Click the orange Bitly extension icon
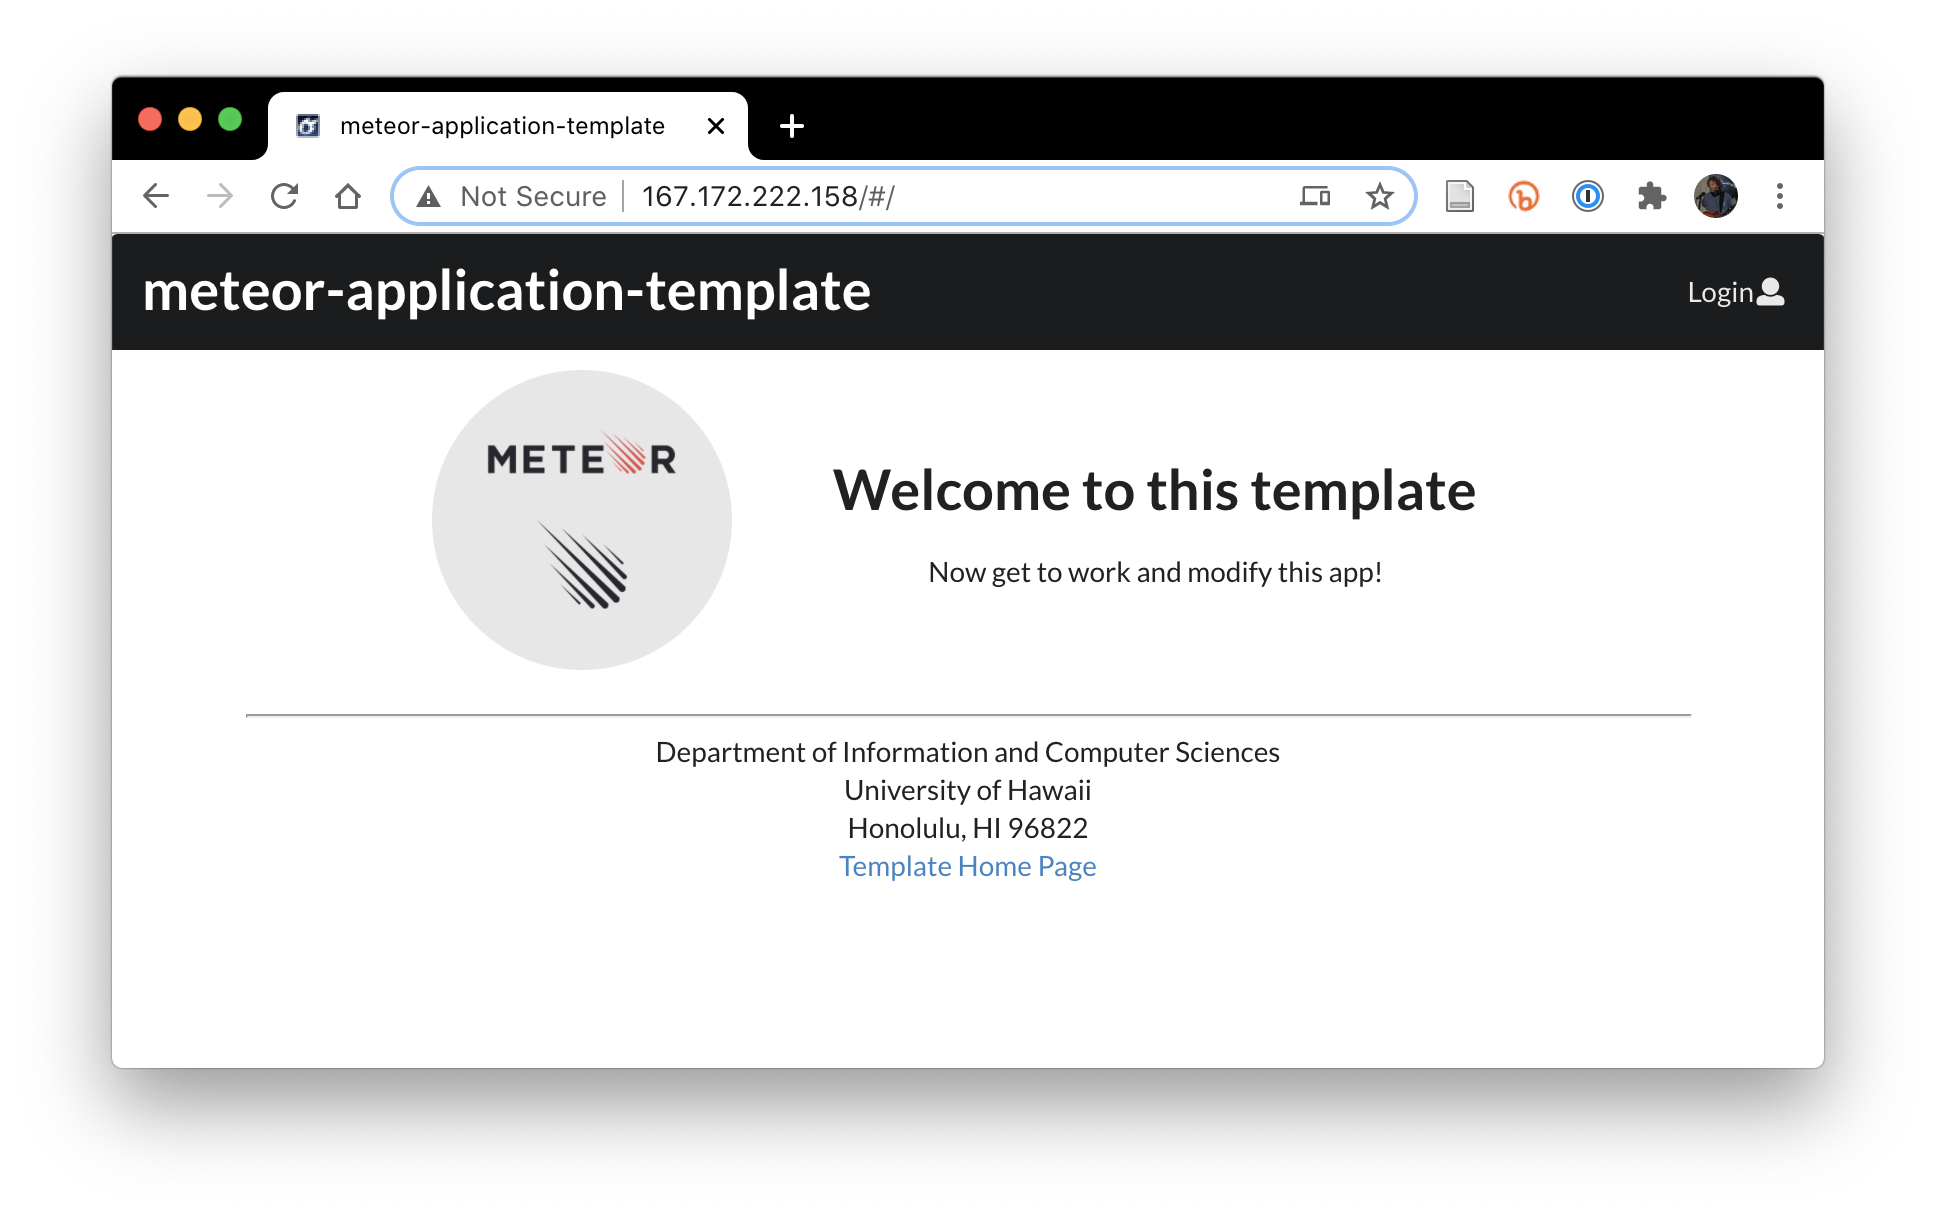Image resolution: width=1936 pixels, height=1216 pixels. (1523, 196)
